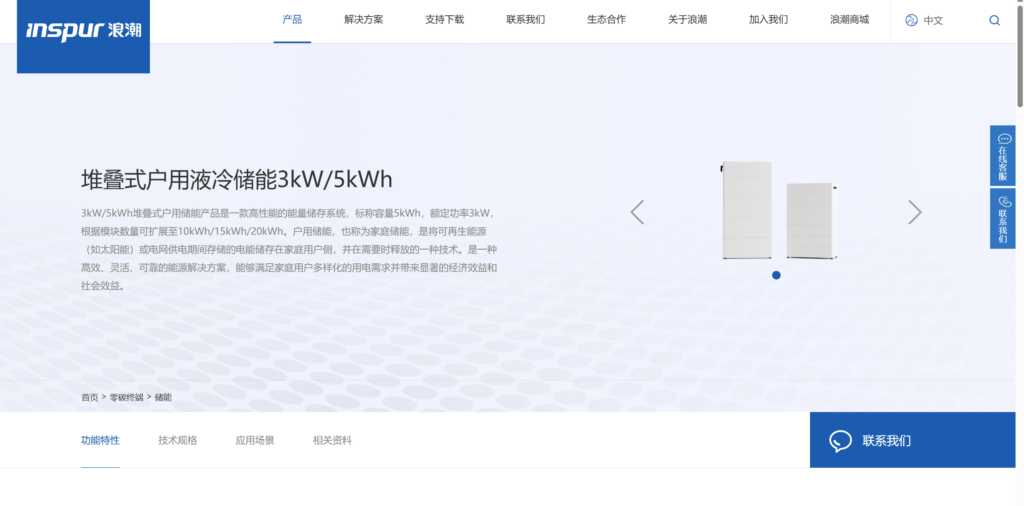The height and width of the screenshot is (506, 1024).
Task: Switch to the 技术规格 tab
Action: [x=178, y=440]
